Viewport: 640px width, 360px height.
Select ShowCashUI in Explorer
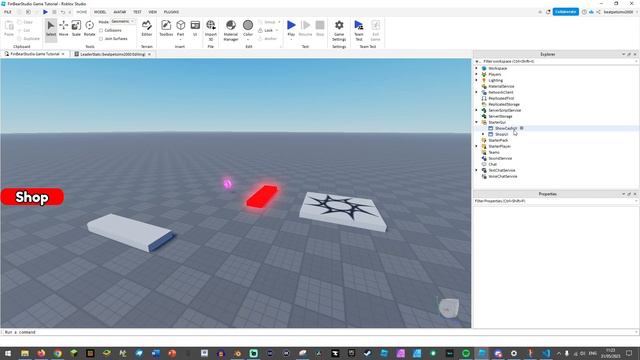506,128
